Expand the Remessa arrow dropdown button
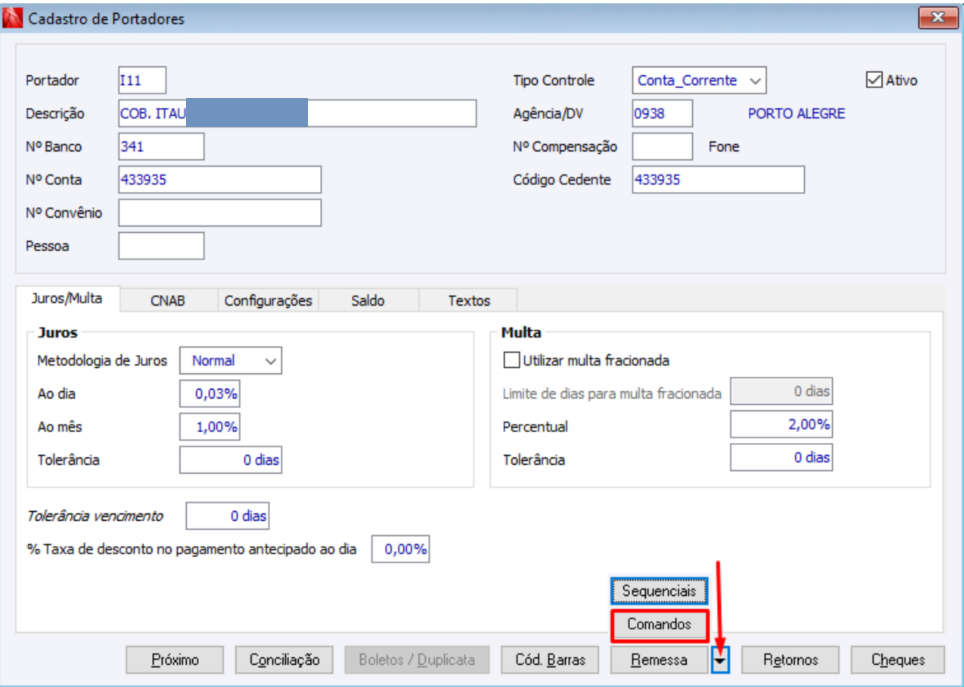The width and height of the screenshot is (964, 687). 720,660
